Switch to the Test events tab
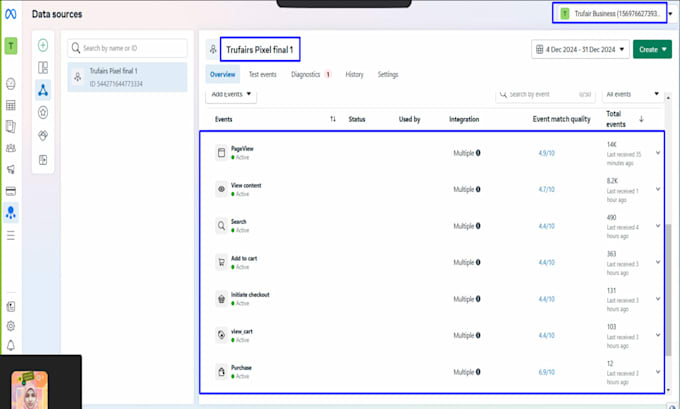The image size is (680, 409). point(262,75)
